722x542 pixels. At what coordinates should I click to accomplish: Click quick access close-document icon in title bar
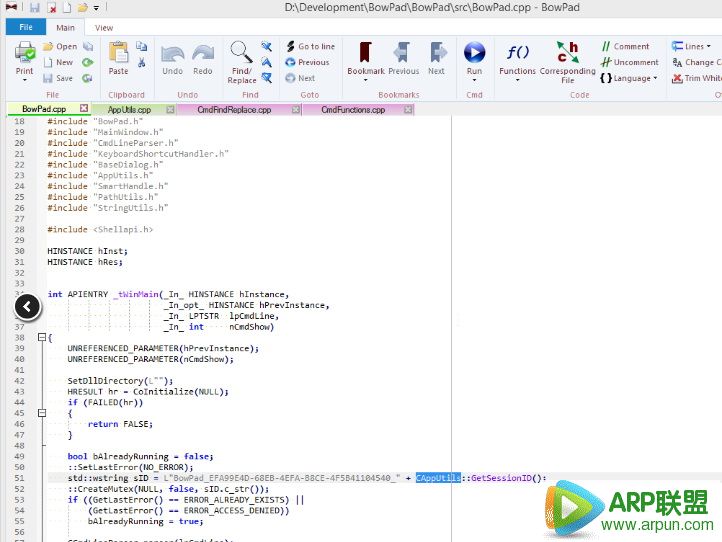point(52,8)
